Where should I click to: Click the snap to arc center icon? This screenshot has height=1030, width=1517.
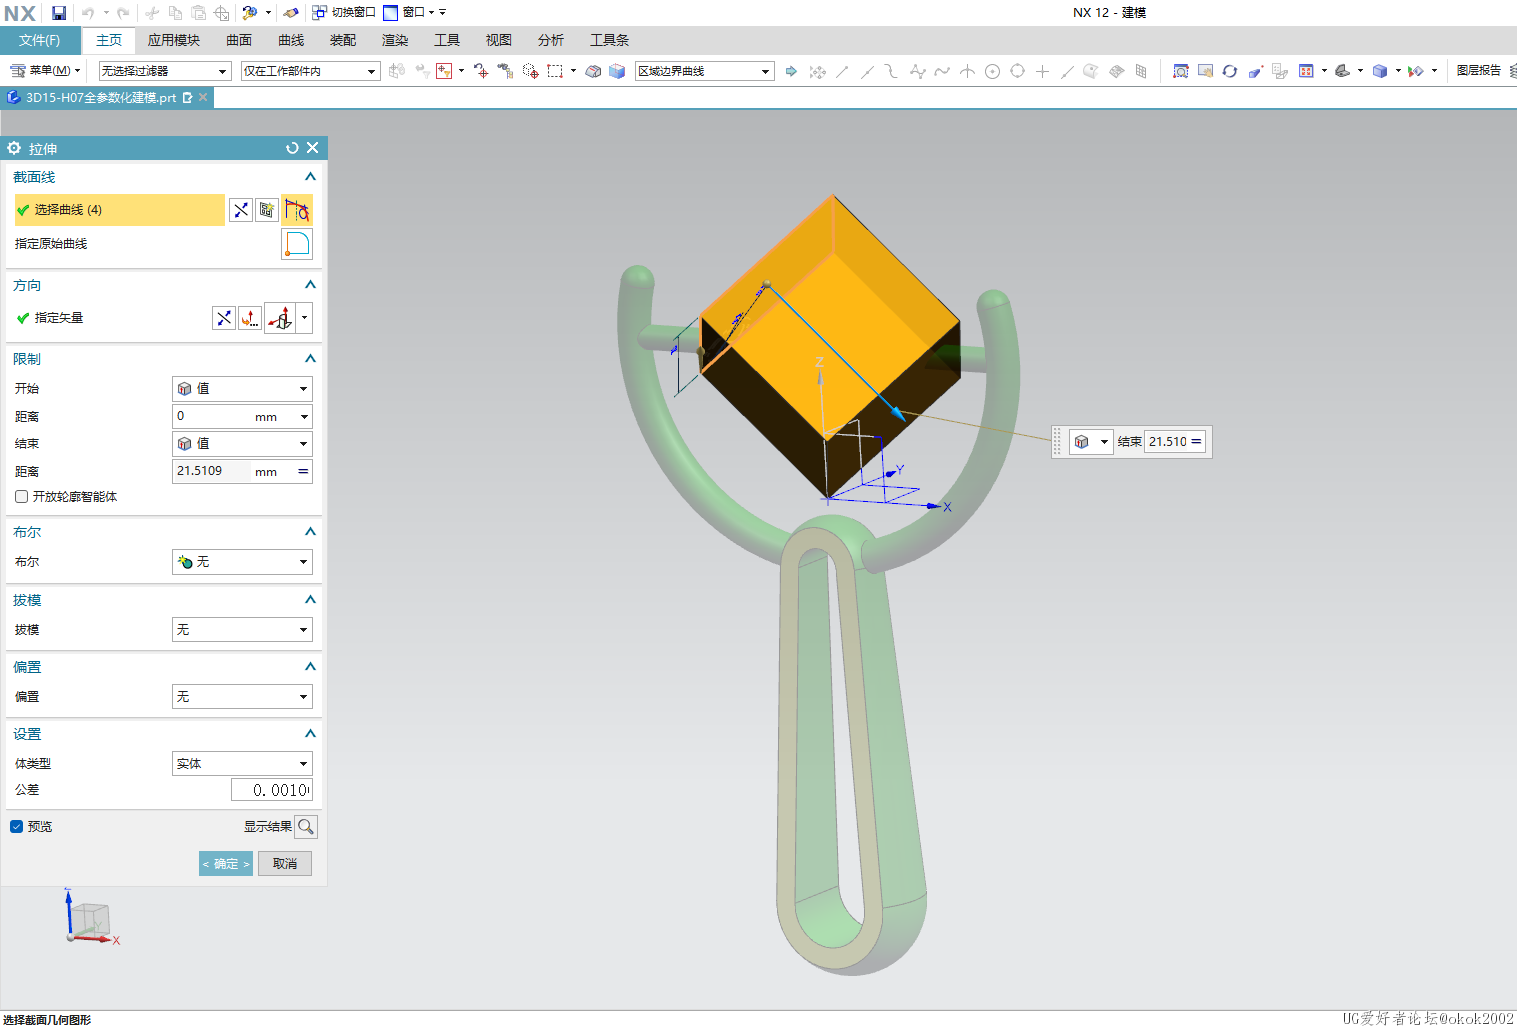click(x=992, y=71)
